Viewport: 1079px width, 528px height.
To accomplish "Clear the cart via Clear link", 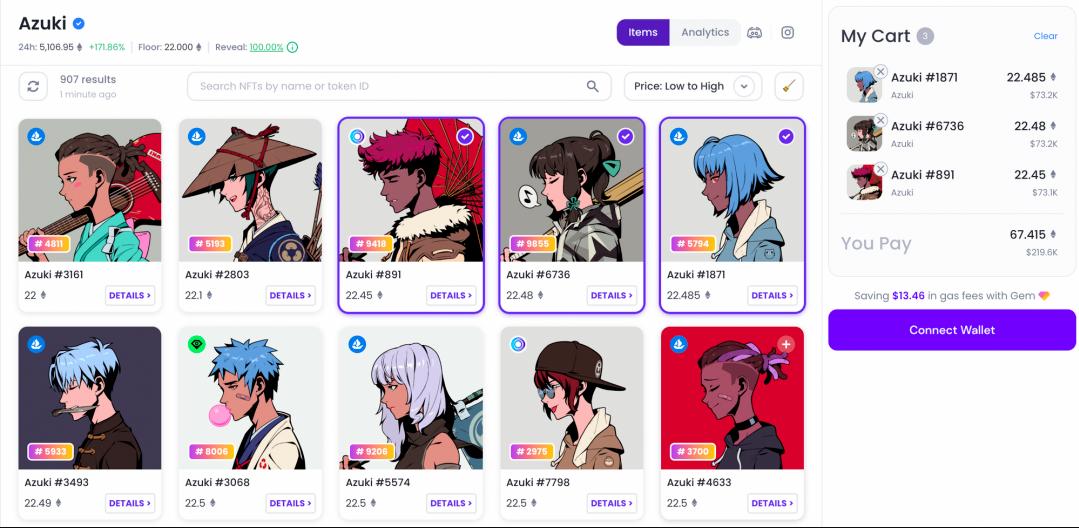I will coord(1045,36).
